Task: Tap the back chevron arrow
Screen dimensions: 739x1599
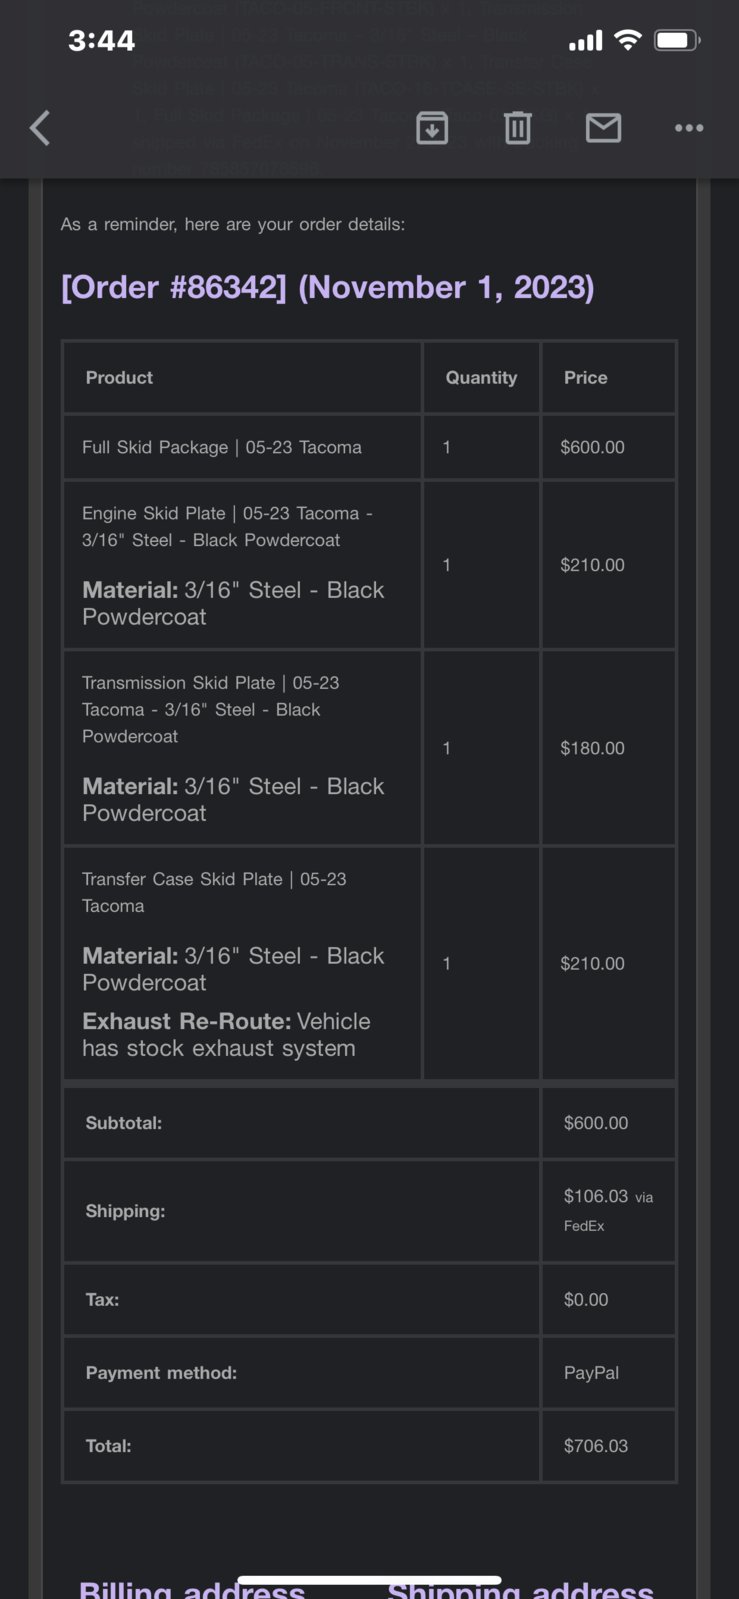Action: 40,128
